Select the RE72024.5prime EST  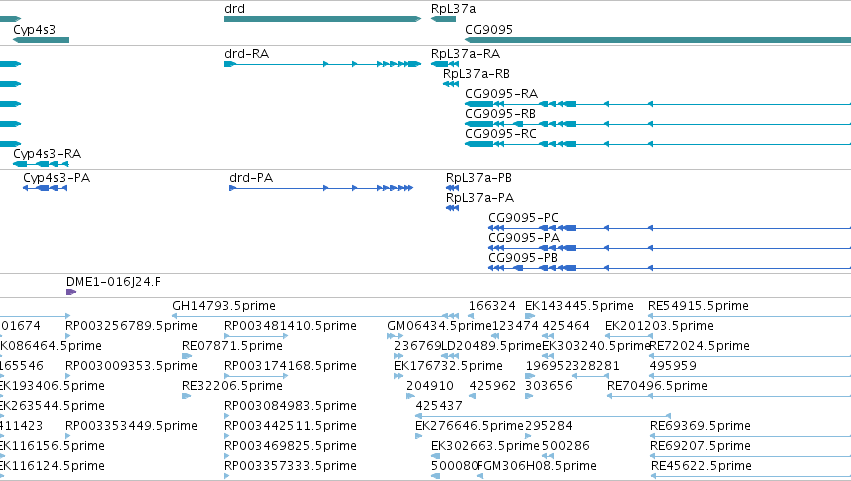click(750, 356)
